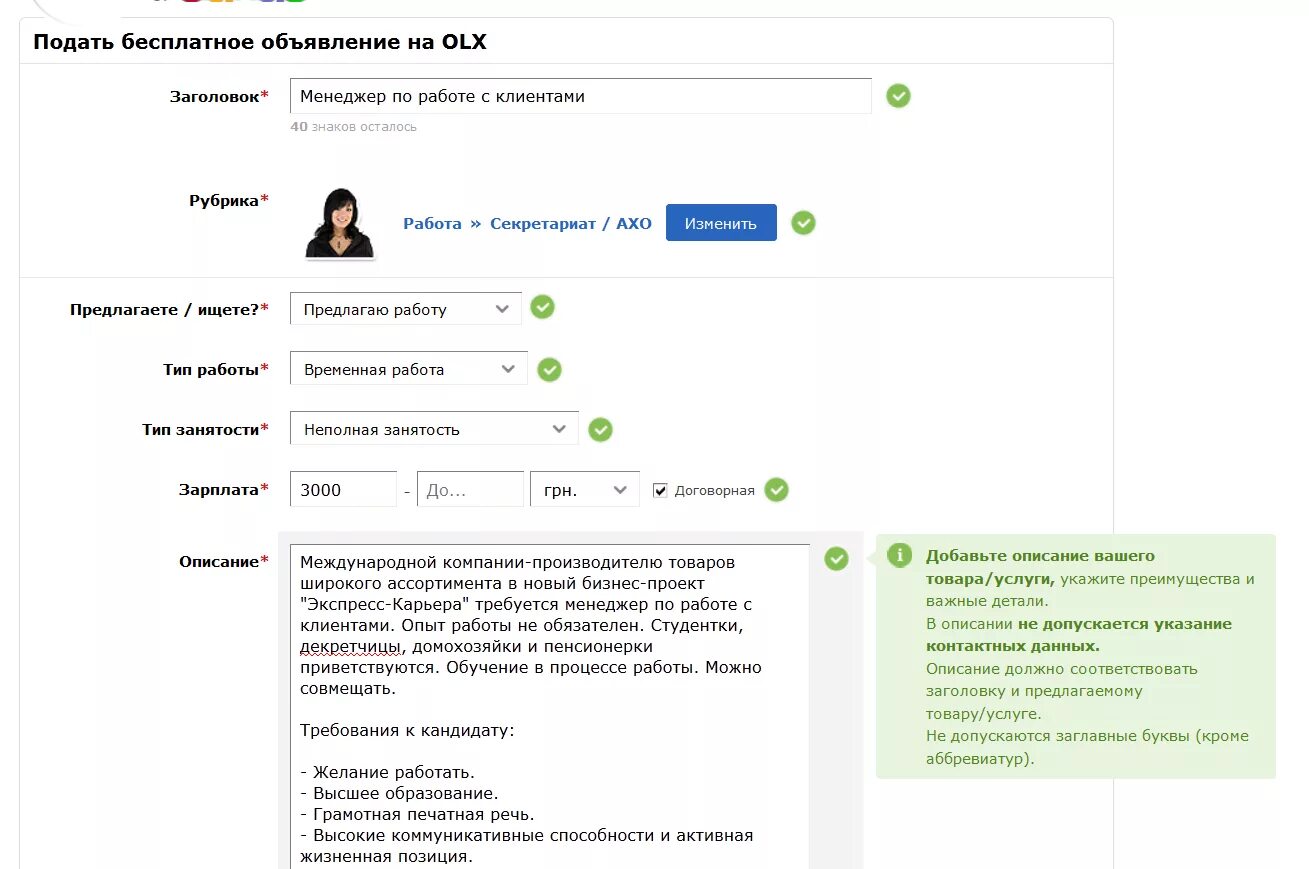Open the Временная работа dropdown

pos(408,369)
